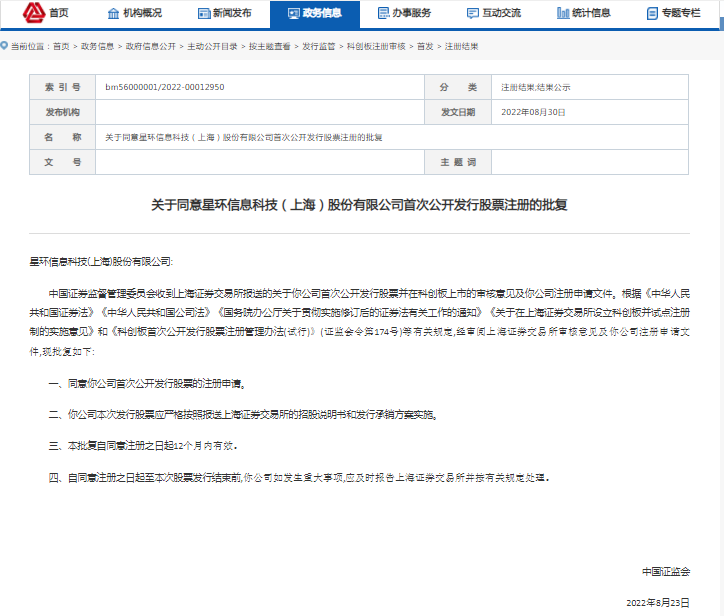Click the CSRC logo icon
Viewport: 724px width, 616px height.
pos(35,13)
